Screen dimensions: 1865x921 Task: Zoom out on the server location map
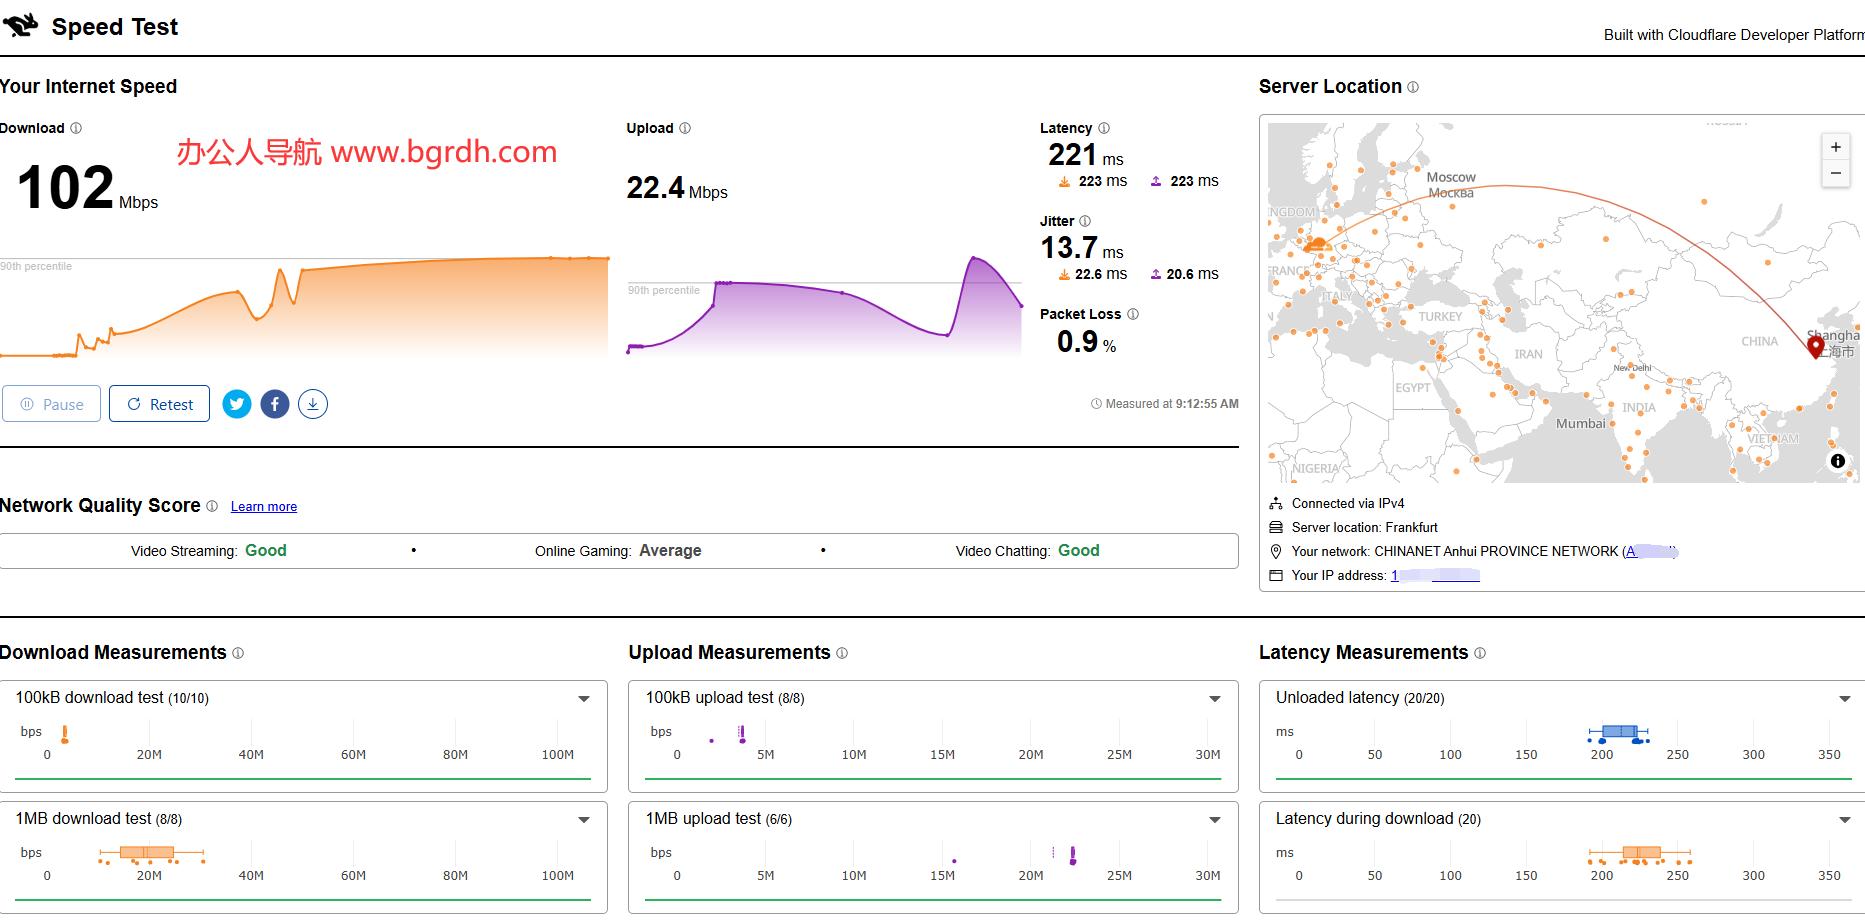click(1835, 173)
